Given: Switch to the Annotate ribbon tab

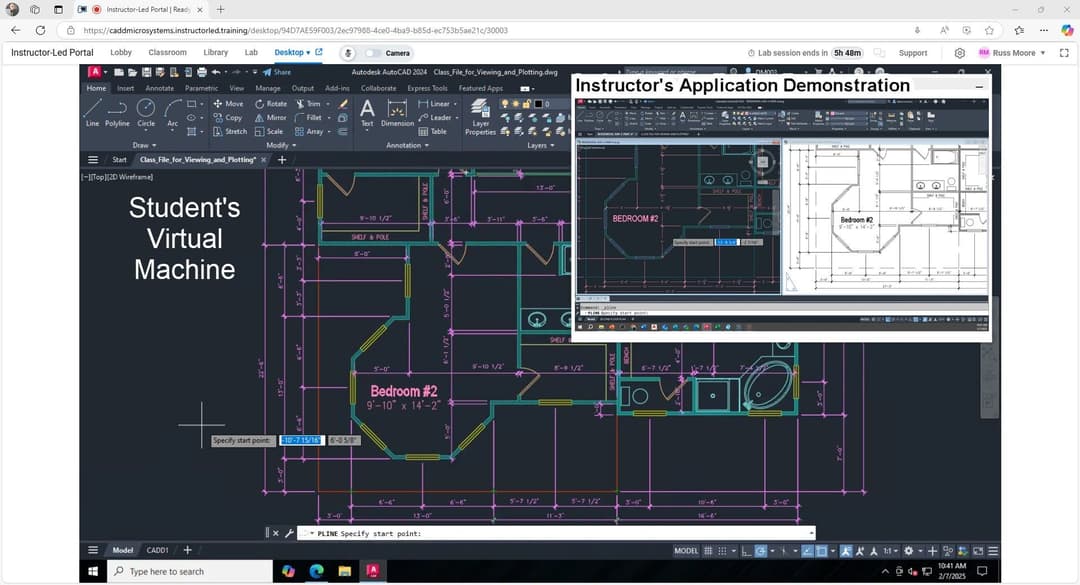Looking at the screenshot, I should pyautogui.click(x=159, y=88).
